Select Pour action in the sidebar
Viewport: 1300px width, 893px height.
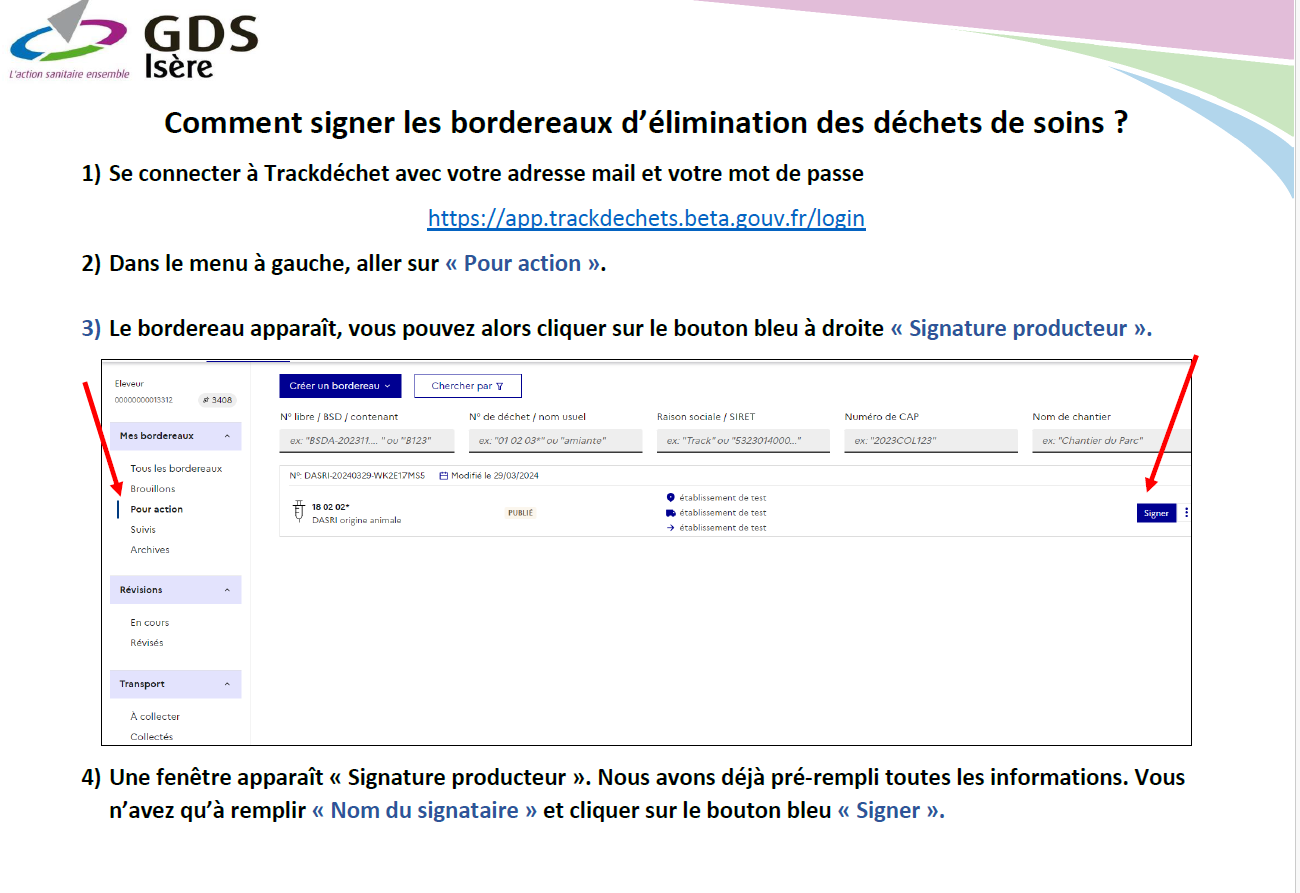point(156,509)
